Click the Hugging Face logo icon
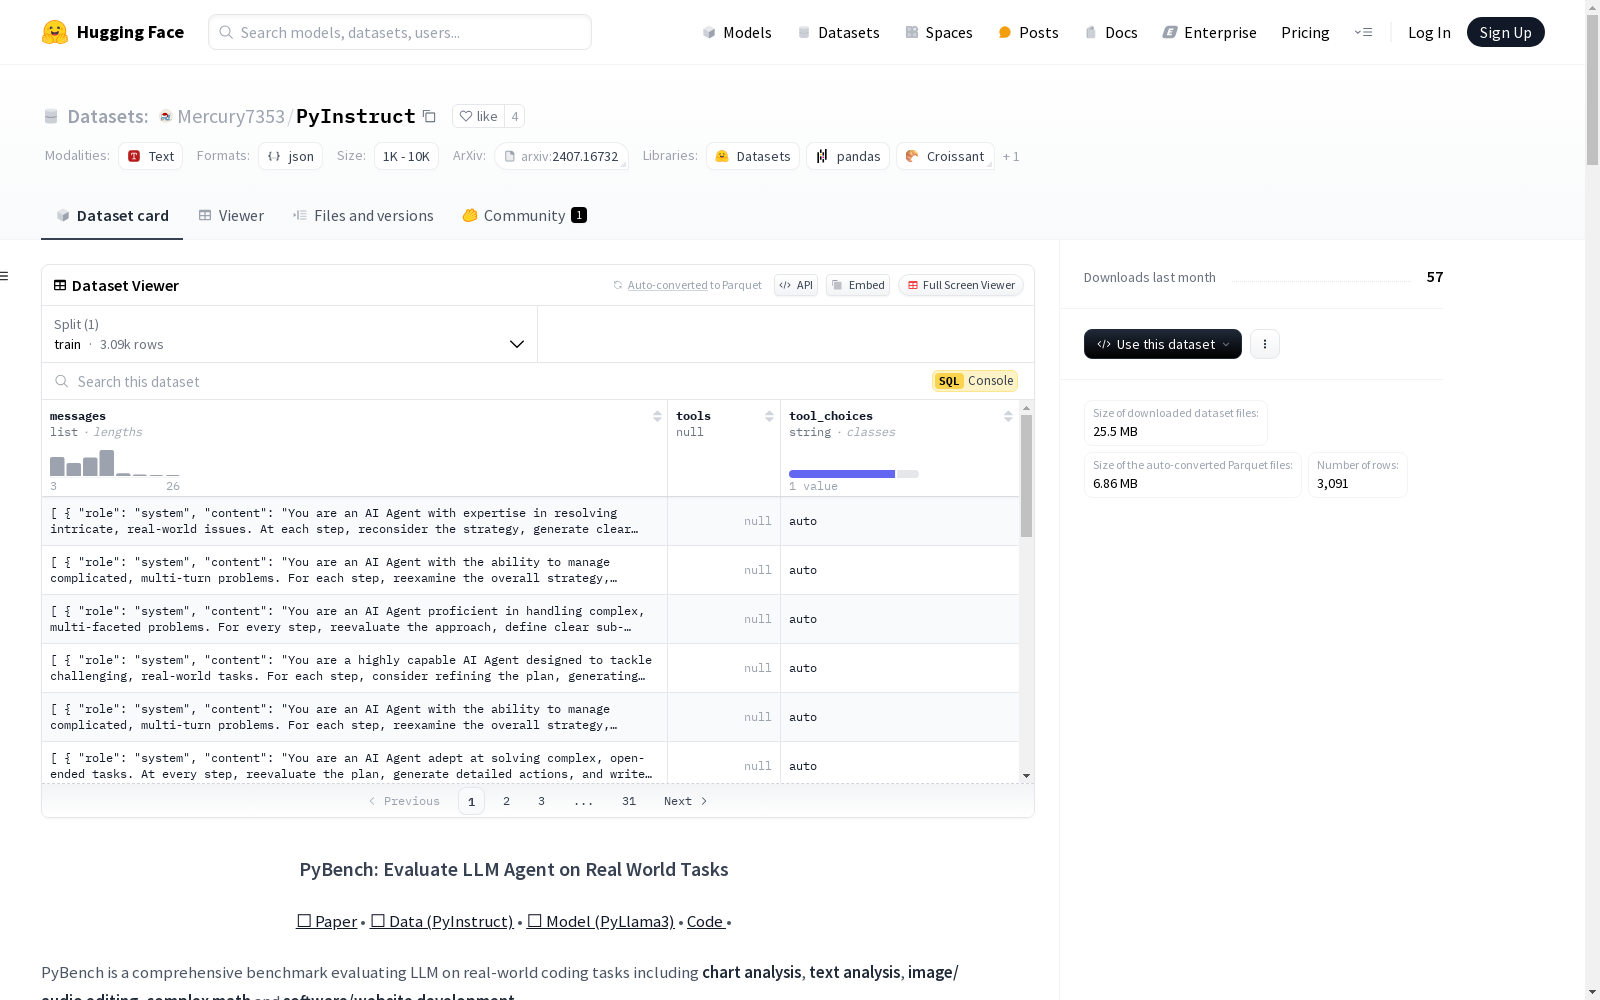1600x1000 pixels. [x=55, y=32]
